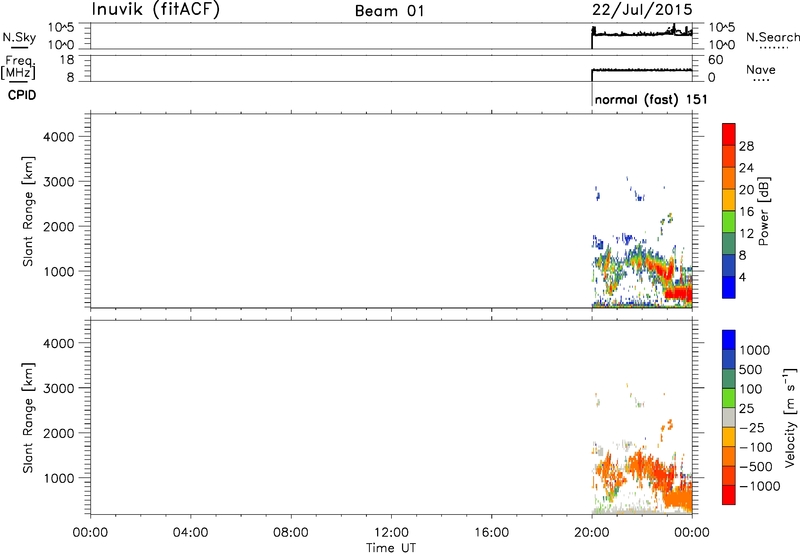Click the 'N.Search' legend label
Viewport: 800px width, 554px height.
point(773,37)
